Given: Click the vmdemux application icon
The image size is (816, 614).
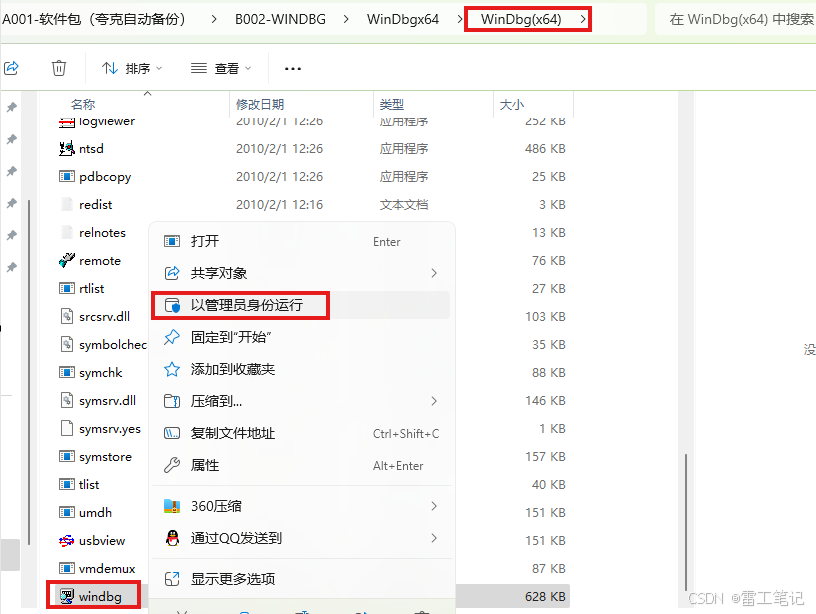Looking at the screenshot, I should [x=67, y=568].
